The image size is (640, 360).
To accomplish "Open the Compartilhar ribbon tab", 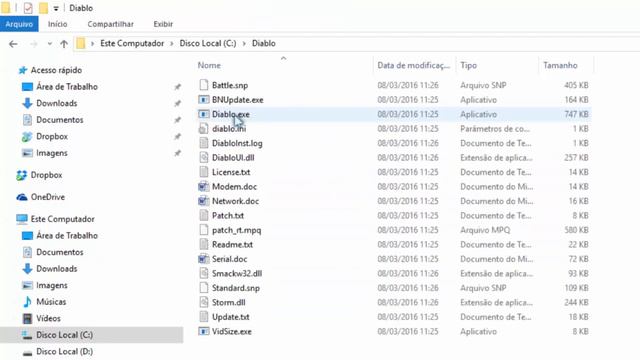I will [111, 24].
